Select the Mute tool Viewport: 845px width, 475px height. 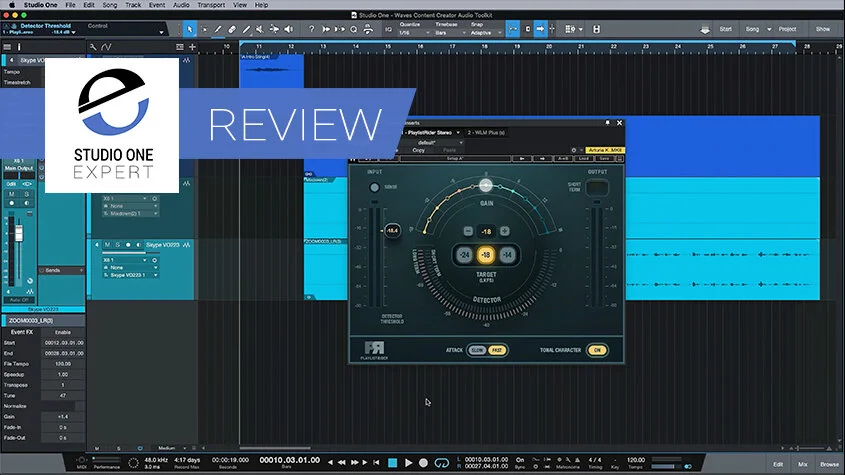(260, 29)
